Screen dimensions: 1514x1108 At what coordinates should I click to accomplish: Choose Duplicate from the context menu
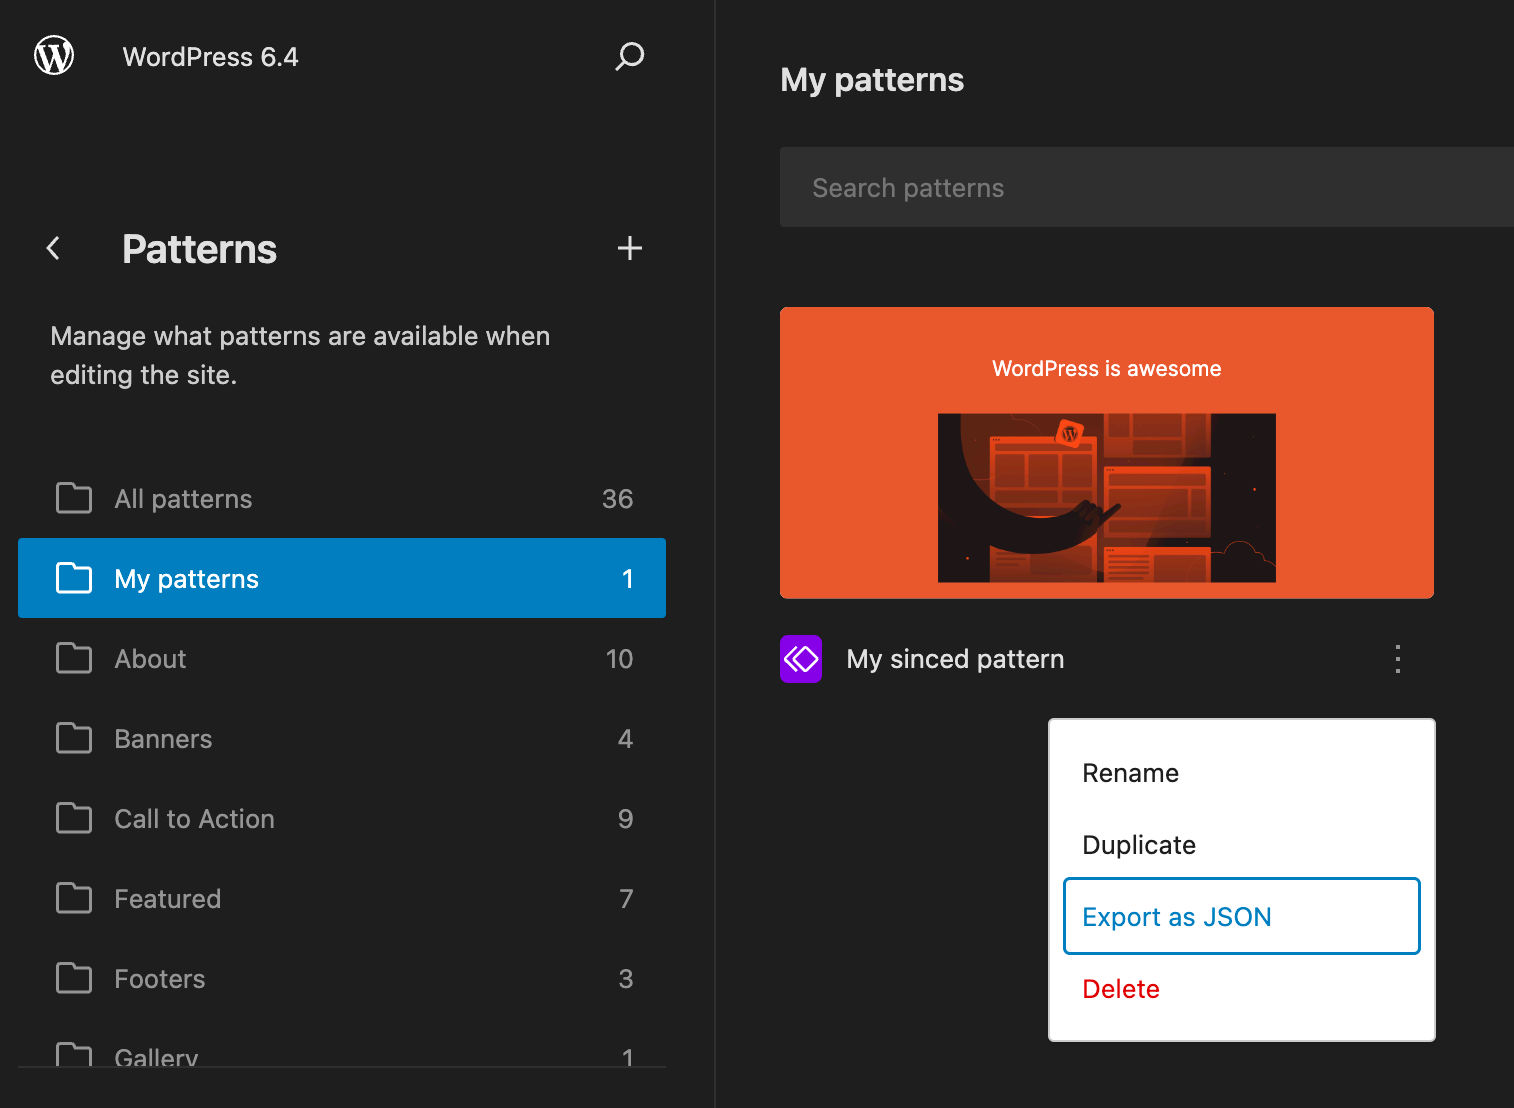[x=1139, y=844]
